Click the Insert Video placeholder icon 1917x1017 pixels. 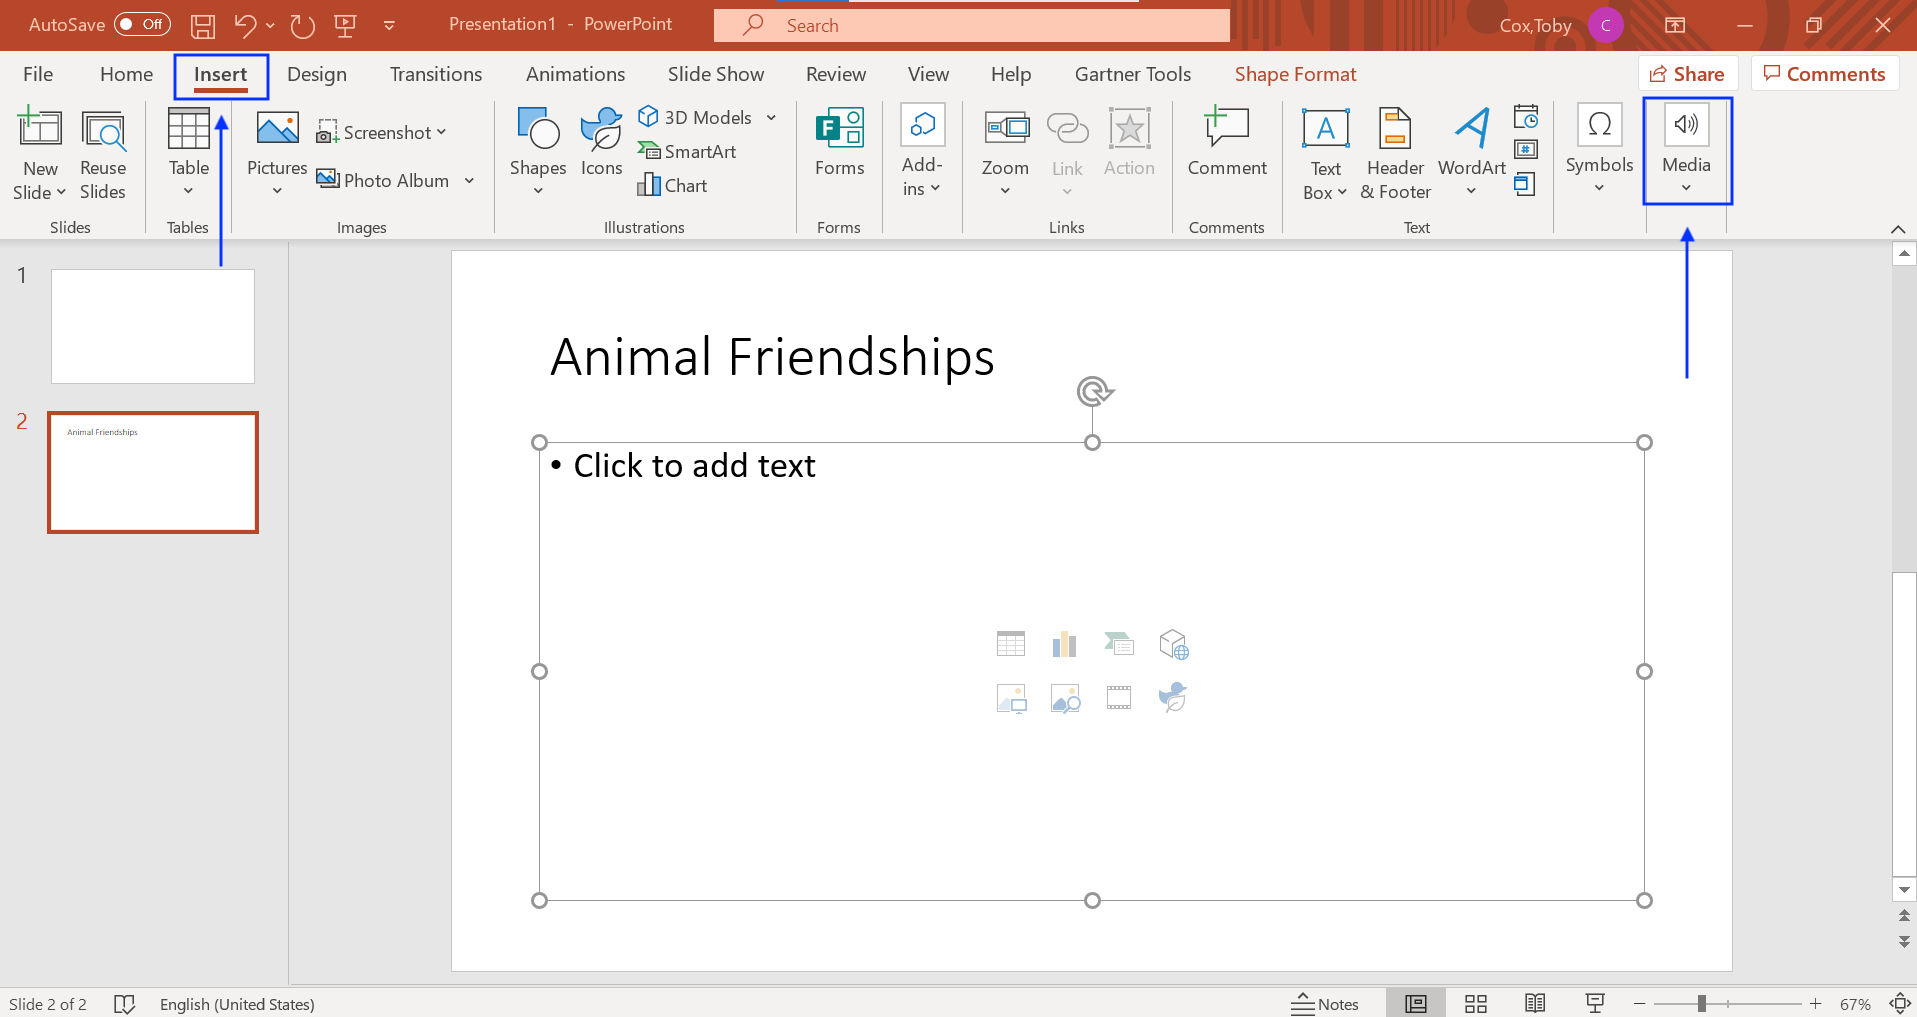click(x=1119, y=697)
